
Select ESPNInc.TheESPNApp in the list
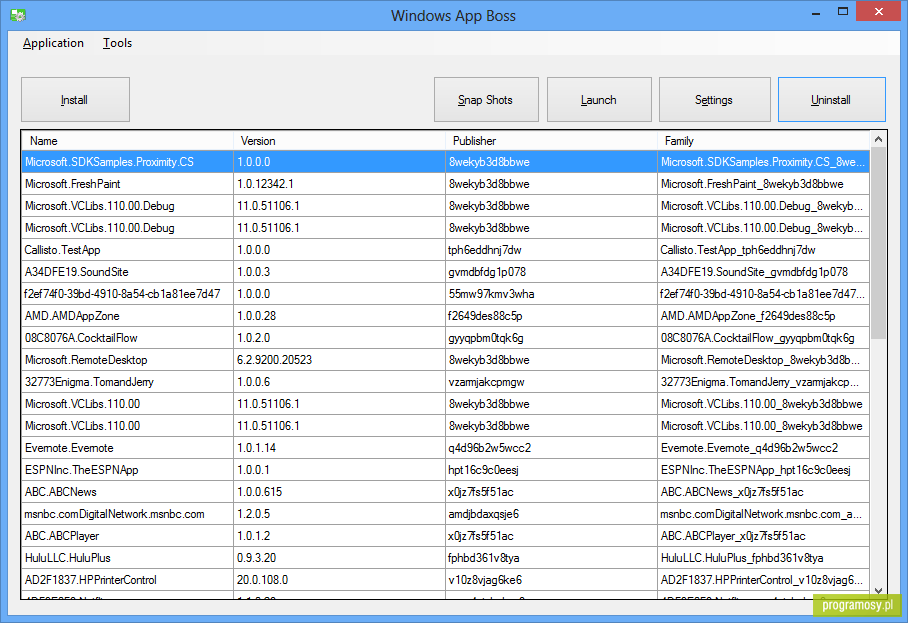[445, 470]
